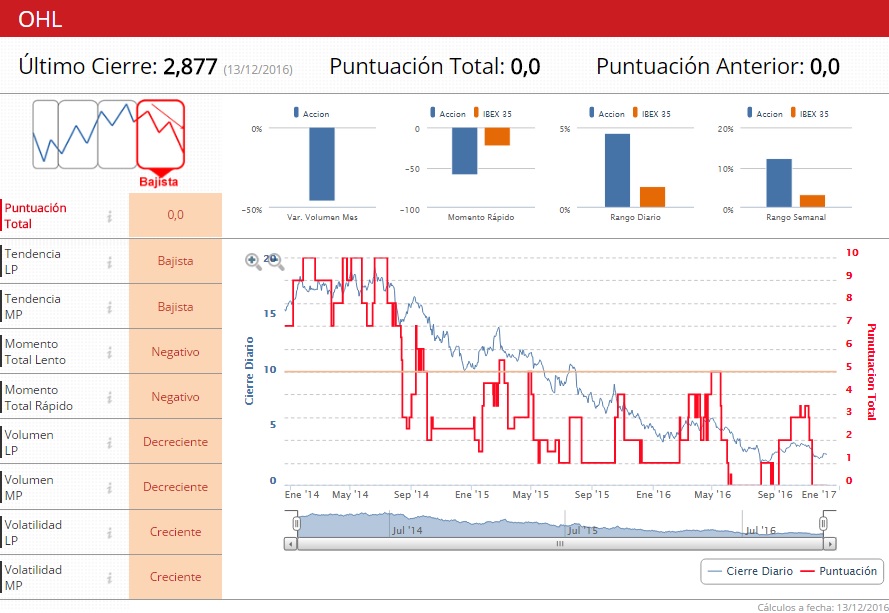889x613 pixels.
Task: Open the info icon for Momento Total Lento
Action: click(109, 352)
